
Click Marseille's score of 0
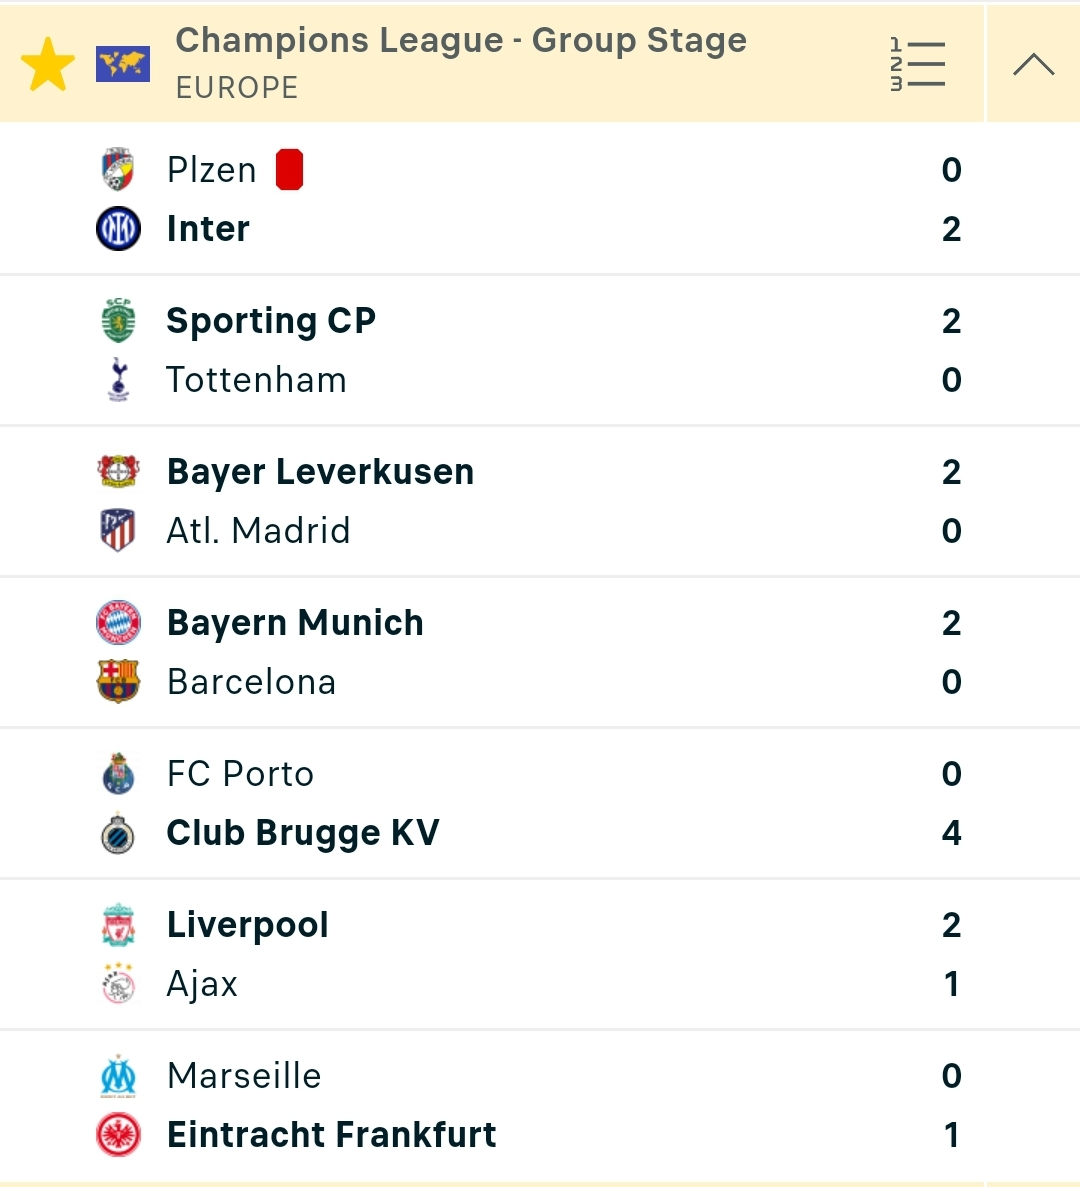pyautogui.click(x=951, y=1076)
